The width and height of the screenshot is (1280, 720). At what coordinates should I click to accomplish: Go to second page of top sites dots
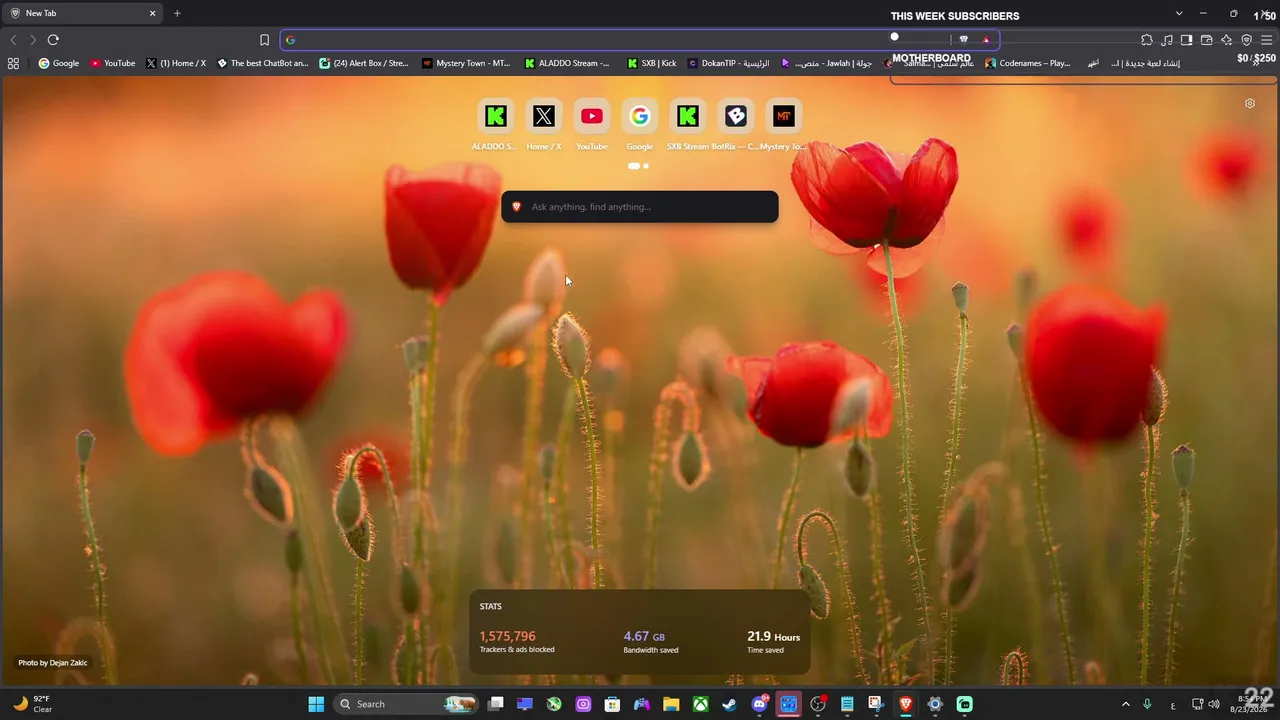(646, 166)
